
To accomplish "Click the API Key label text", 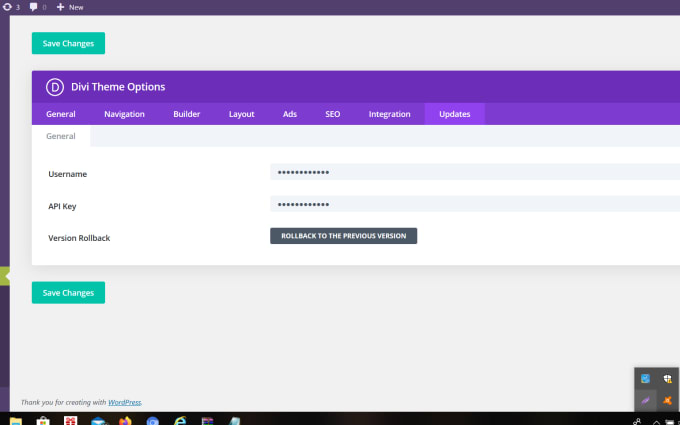I will point(62,206).
